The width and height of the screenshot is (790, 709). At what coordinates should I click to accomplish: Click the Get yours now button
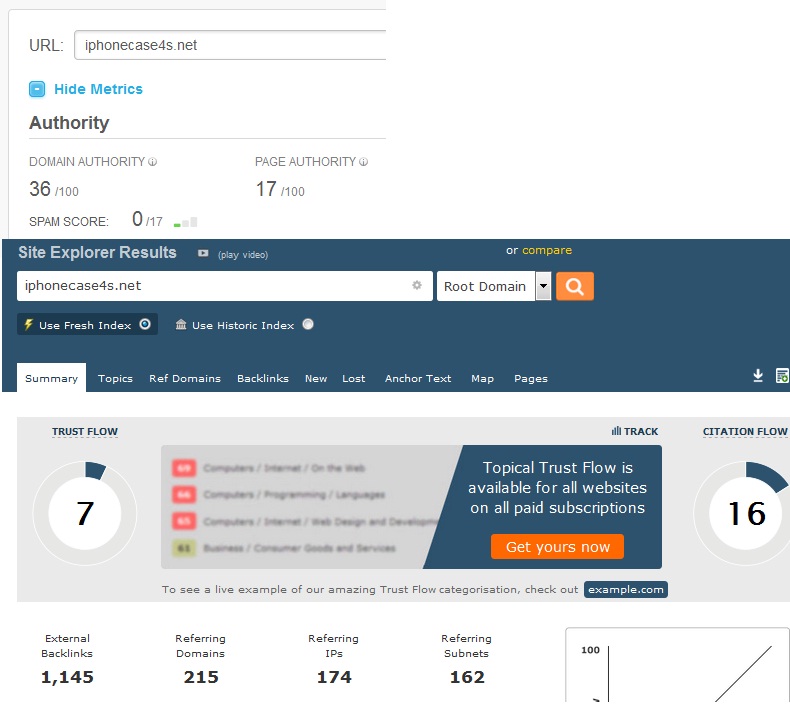tap(557, 547)
